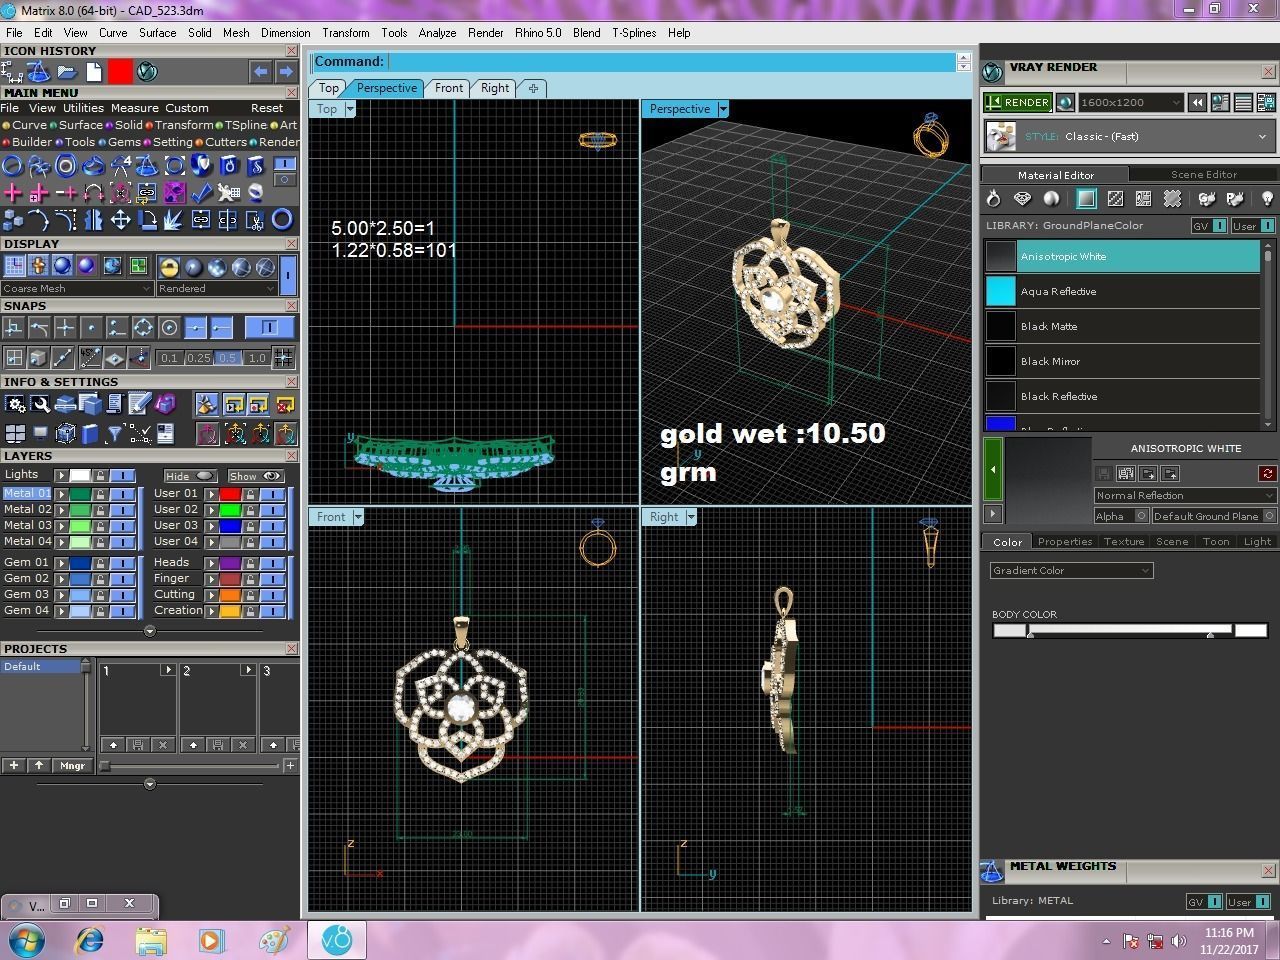Select the gold sphere render display icon

(x=169, y=266)
